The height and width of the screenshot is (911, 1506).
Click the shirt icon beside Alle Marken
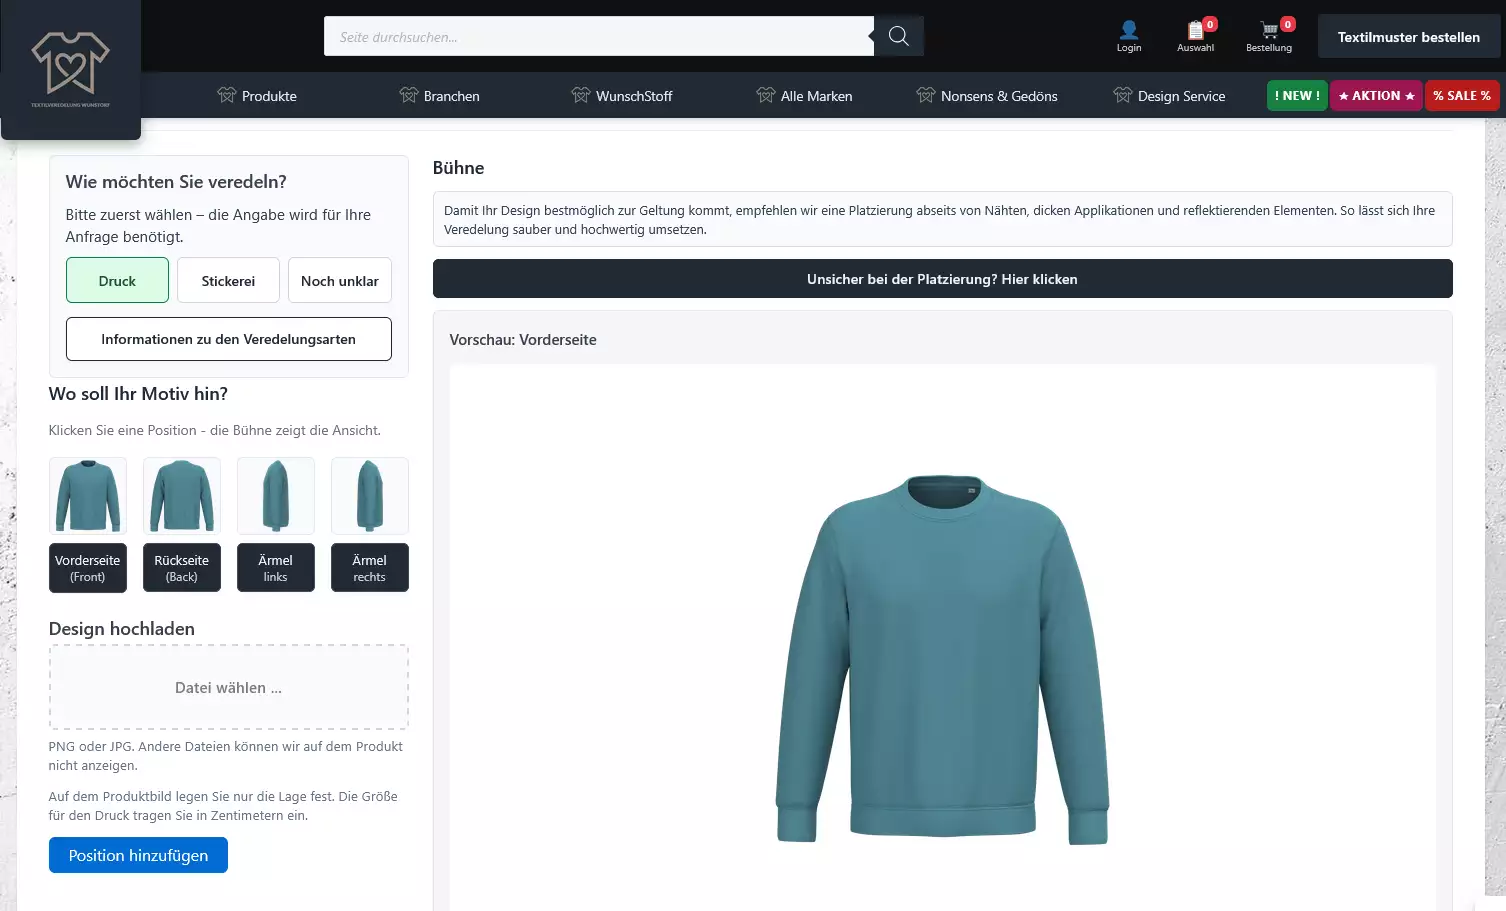click(766, 95)
